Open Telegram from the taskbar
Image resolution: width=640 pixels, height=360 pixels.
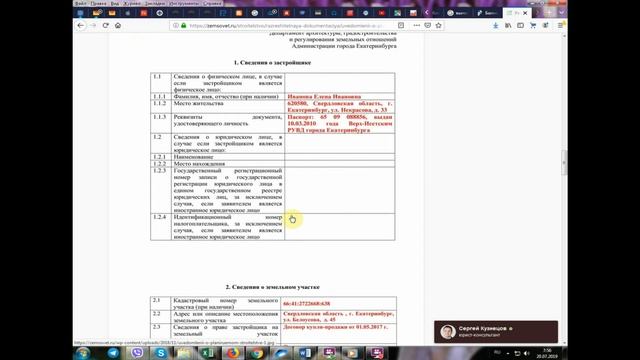point(113,353)
